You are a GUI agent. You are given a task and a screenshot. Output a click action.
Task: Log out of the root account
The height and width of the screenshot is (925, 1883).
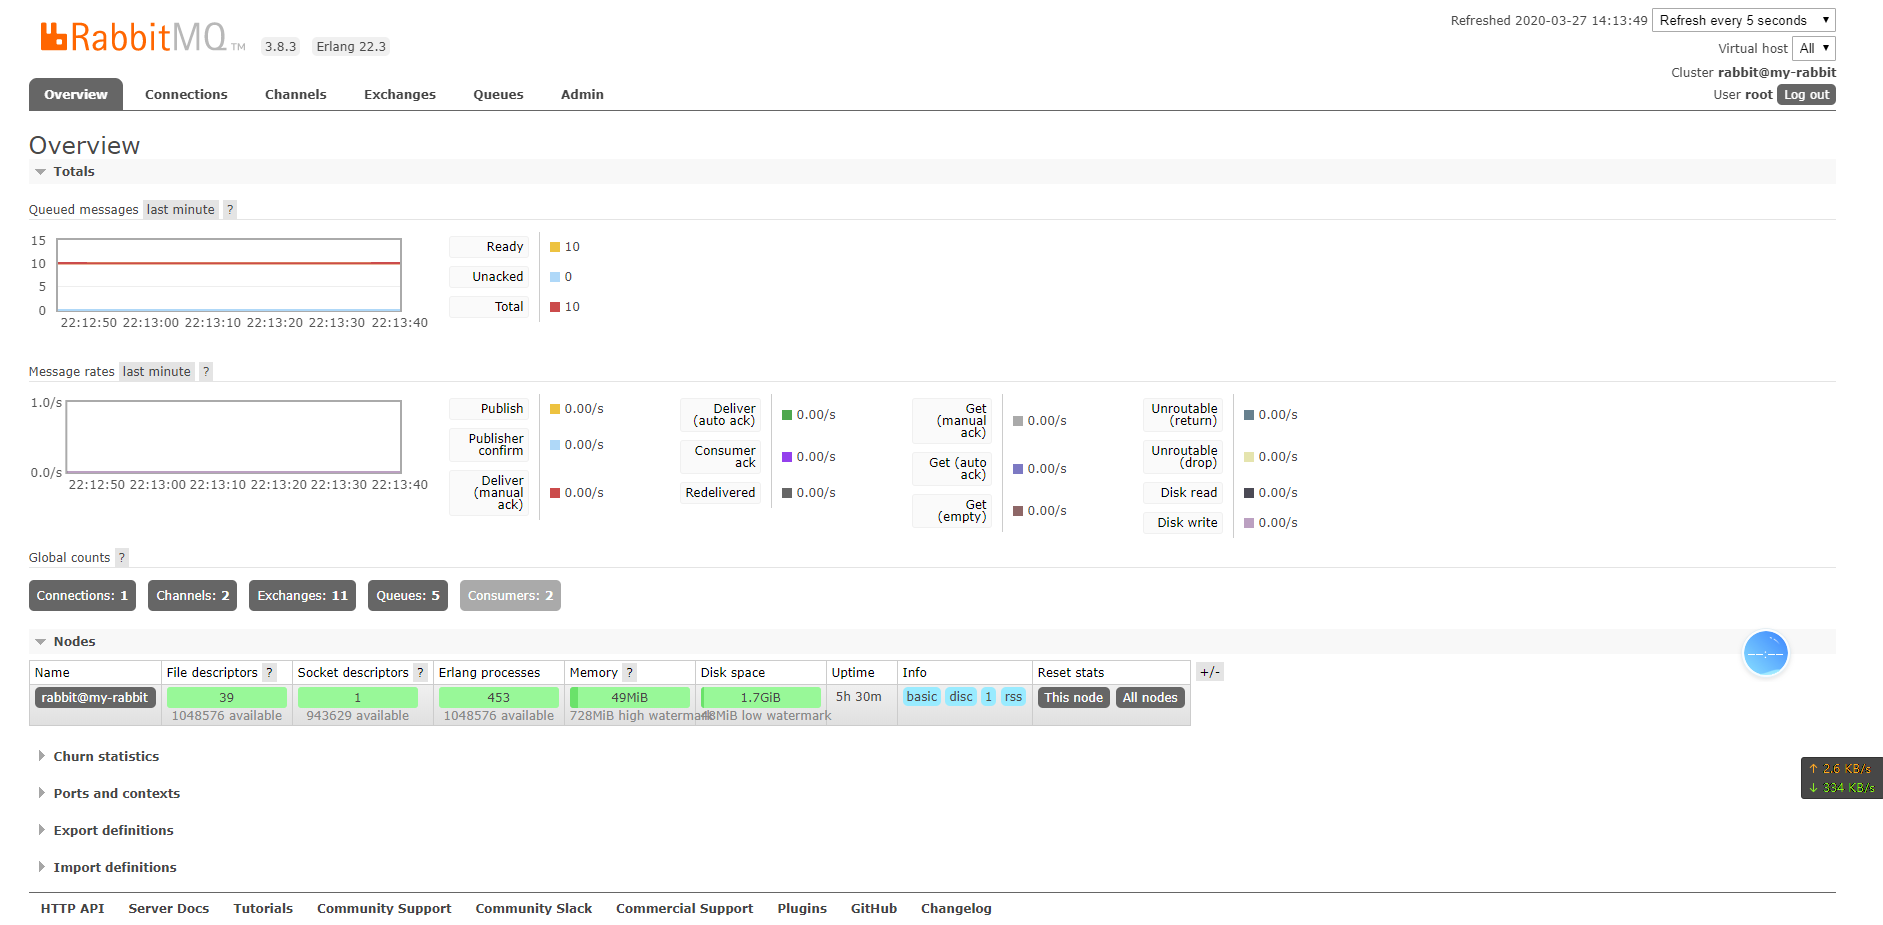1806,95
